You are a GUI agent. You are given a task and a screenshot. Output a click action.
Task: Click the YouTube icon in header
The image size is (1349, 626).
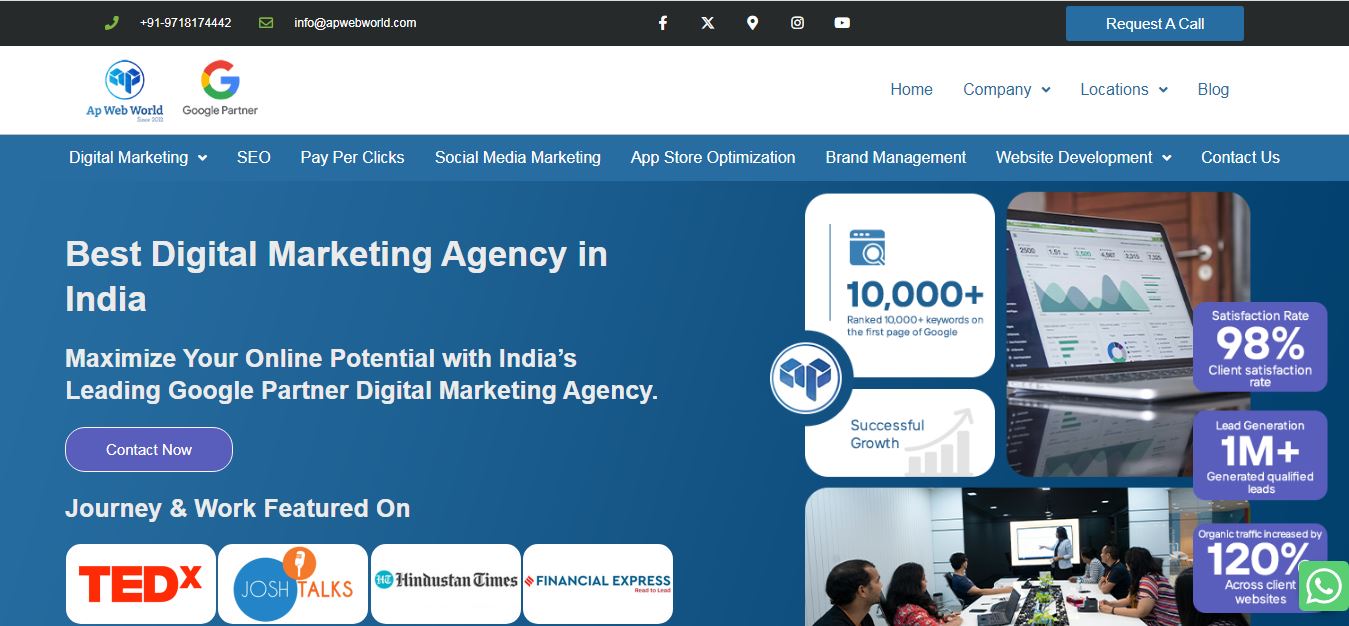pos(842,23)
